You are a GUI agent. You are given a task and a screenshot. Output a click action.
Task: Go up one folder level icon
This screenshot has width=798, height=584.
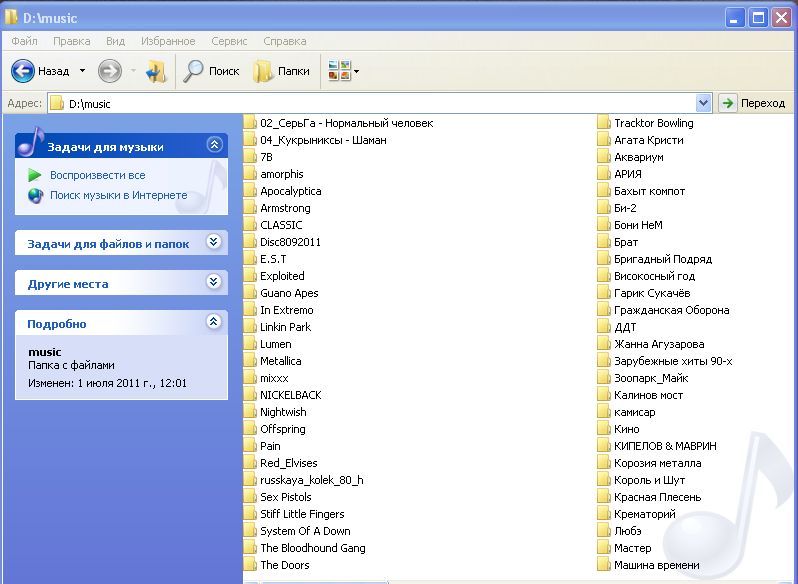(156, 71)
